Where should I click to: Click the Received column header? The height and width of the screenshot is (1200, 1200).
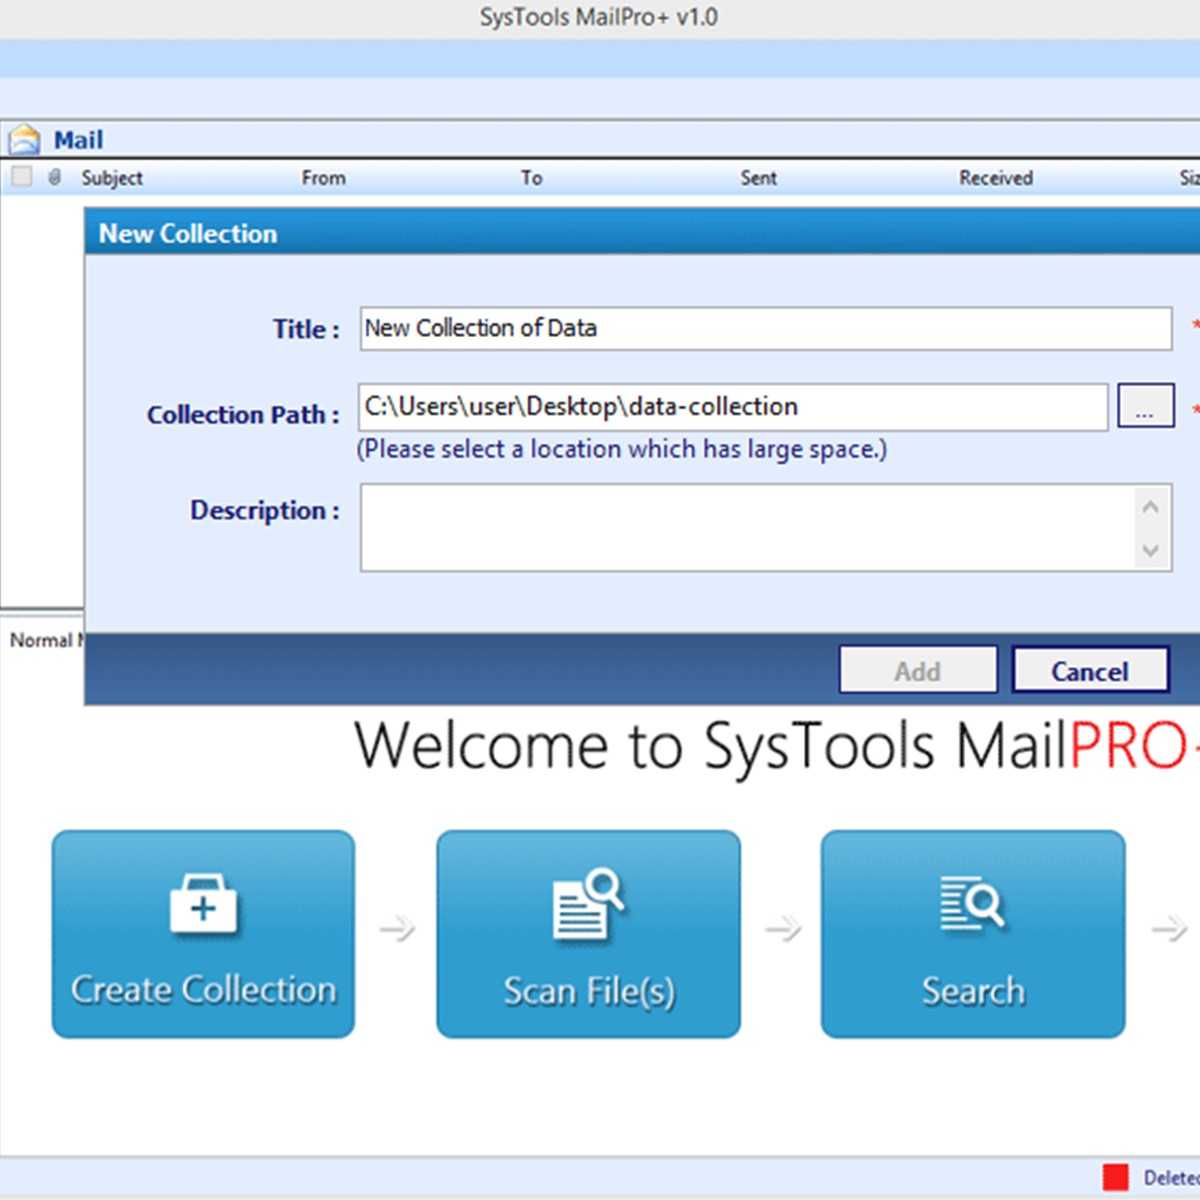995,178
